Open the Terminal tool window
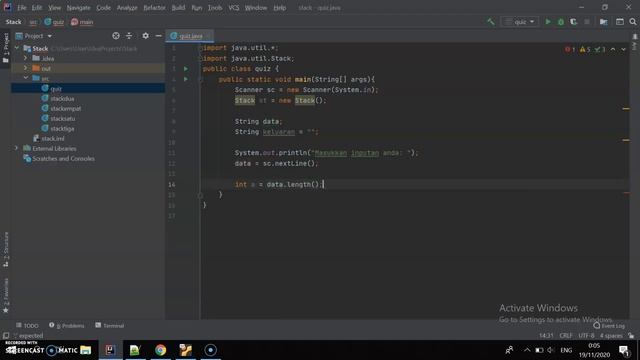The height and width of the screenshot is (360, 640). [x=109, y=325]
